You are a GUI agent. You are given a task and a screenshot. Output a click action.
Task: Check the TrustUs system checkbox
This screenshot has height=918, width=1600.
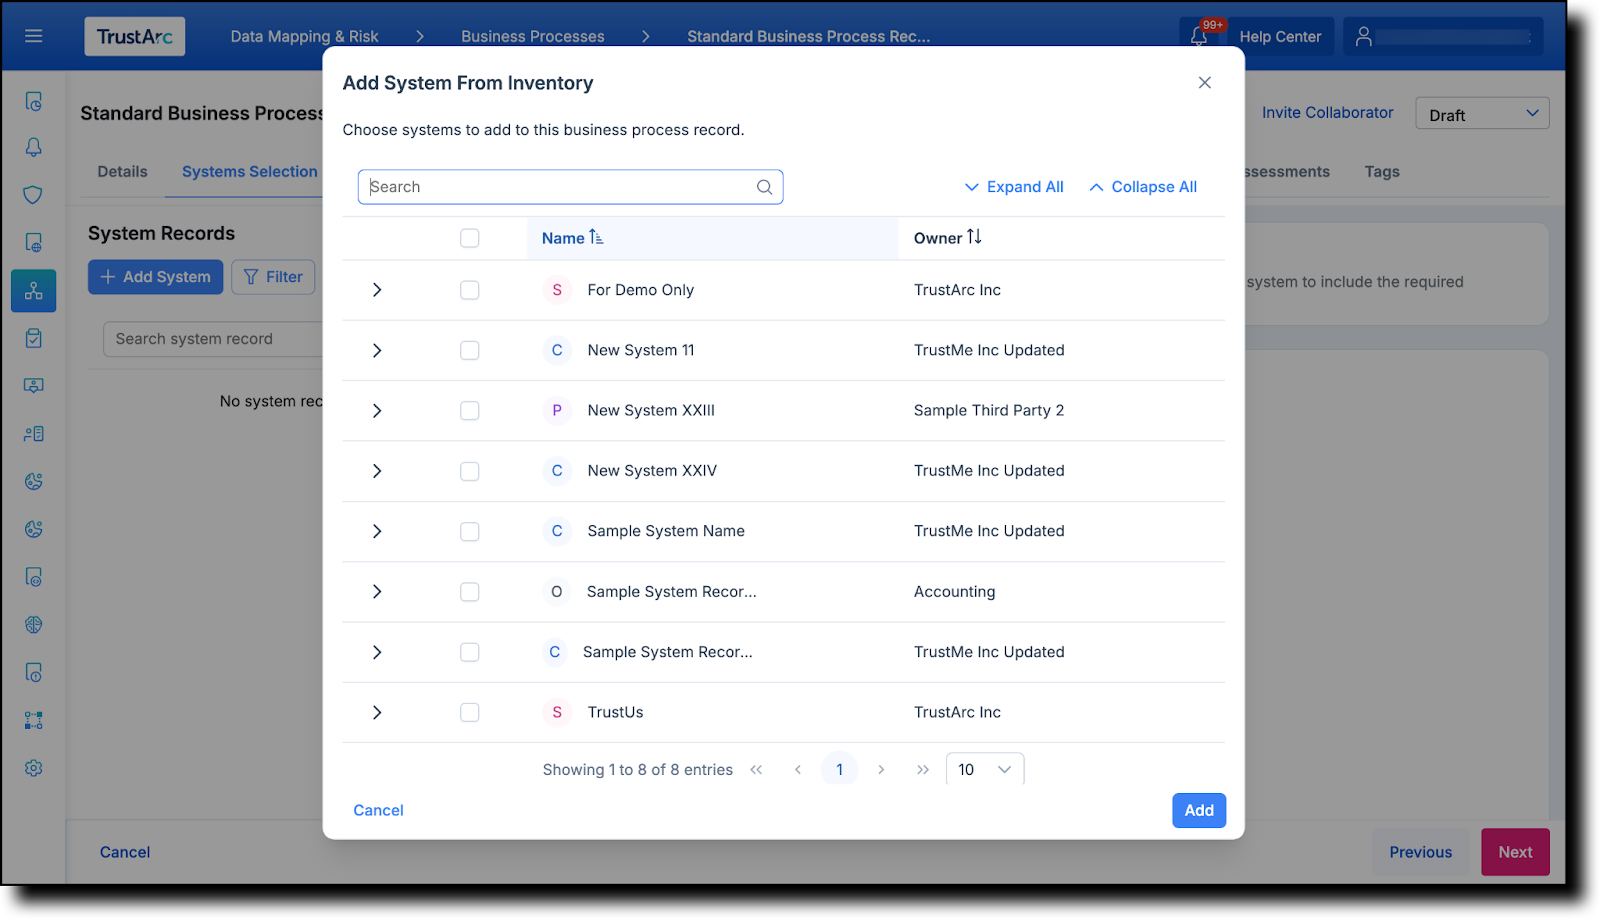point(469,712)
